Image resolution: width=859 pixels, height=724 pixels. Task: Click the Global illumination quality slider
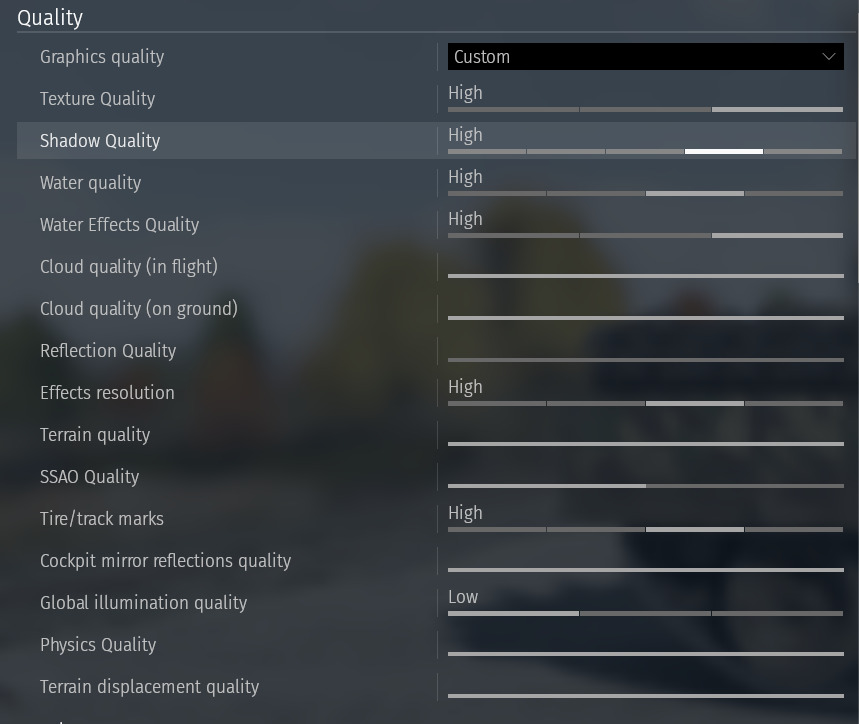point(645,613)
